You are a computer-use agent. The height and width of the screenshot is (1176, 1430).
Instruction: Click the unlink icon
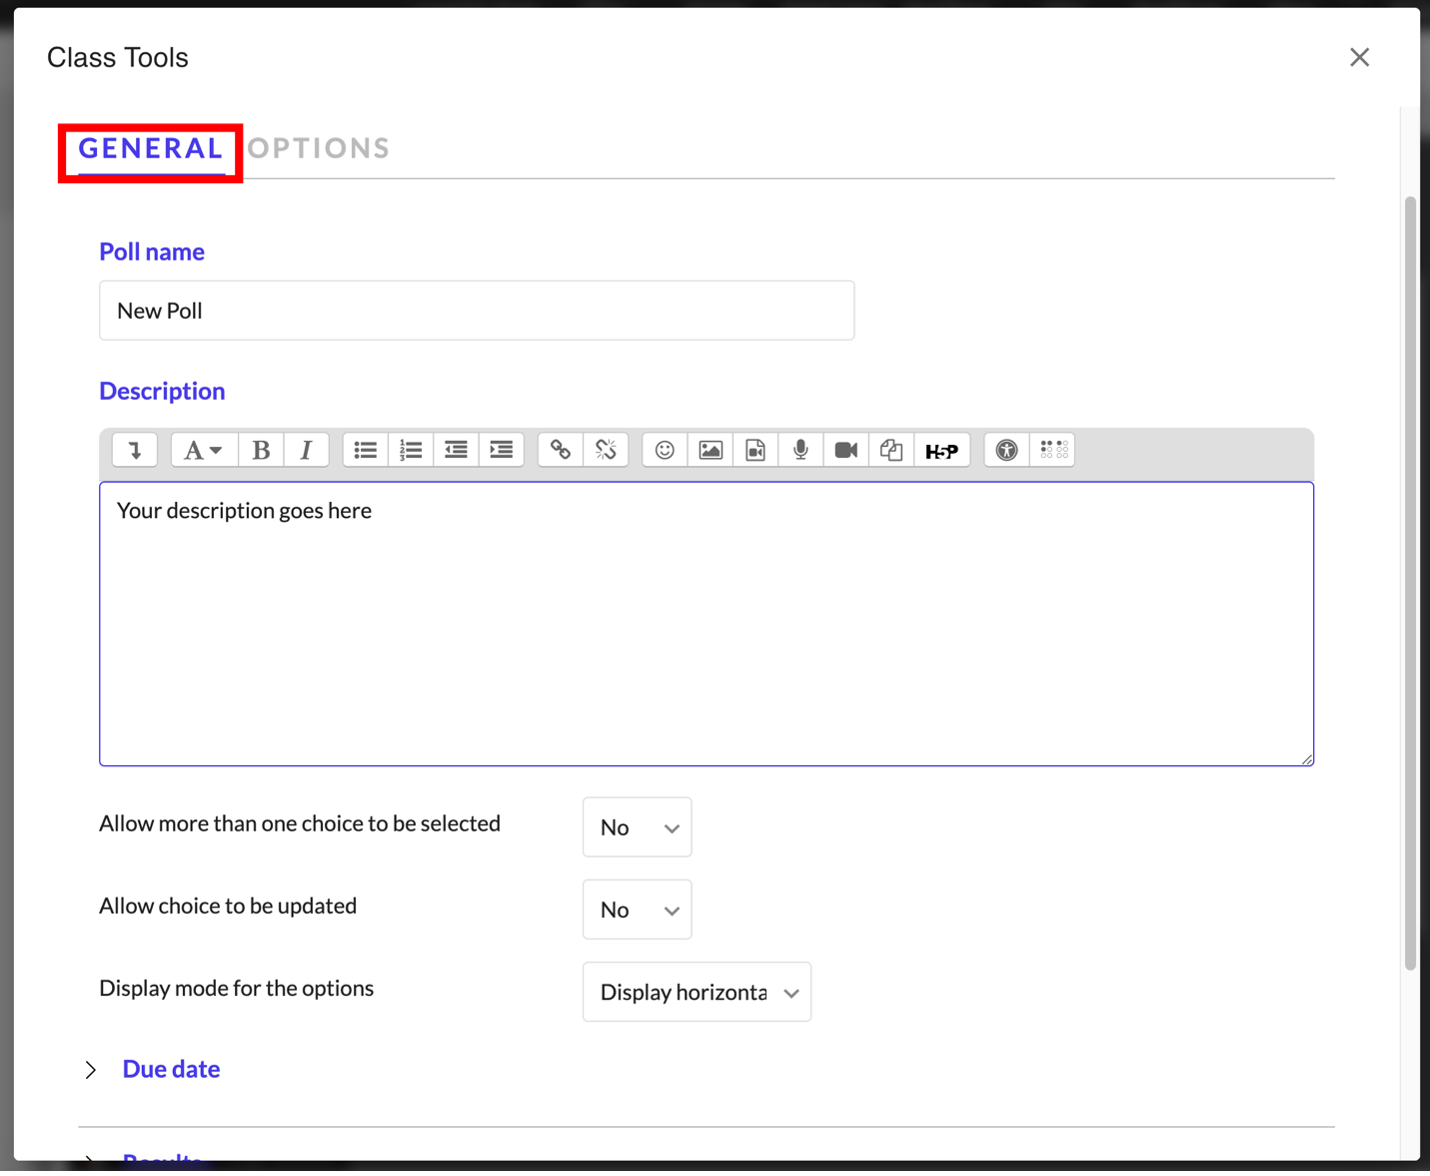click(606, 450)
